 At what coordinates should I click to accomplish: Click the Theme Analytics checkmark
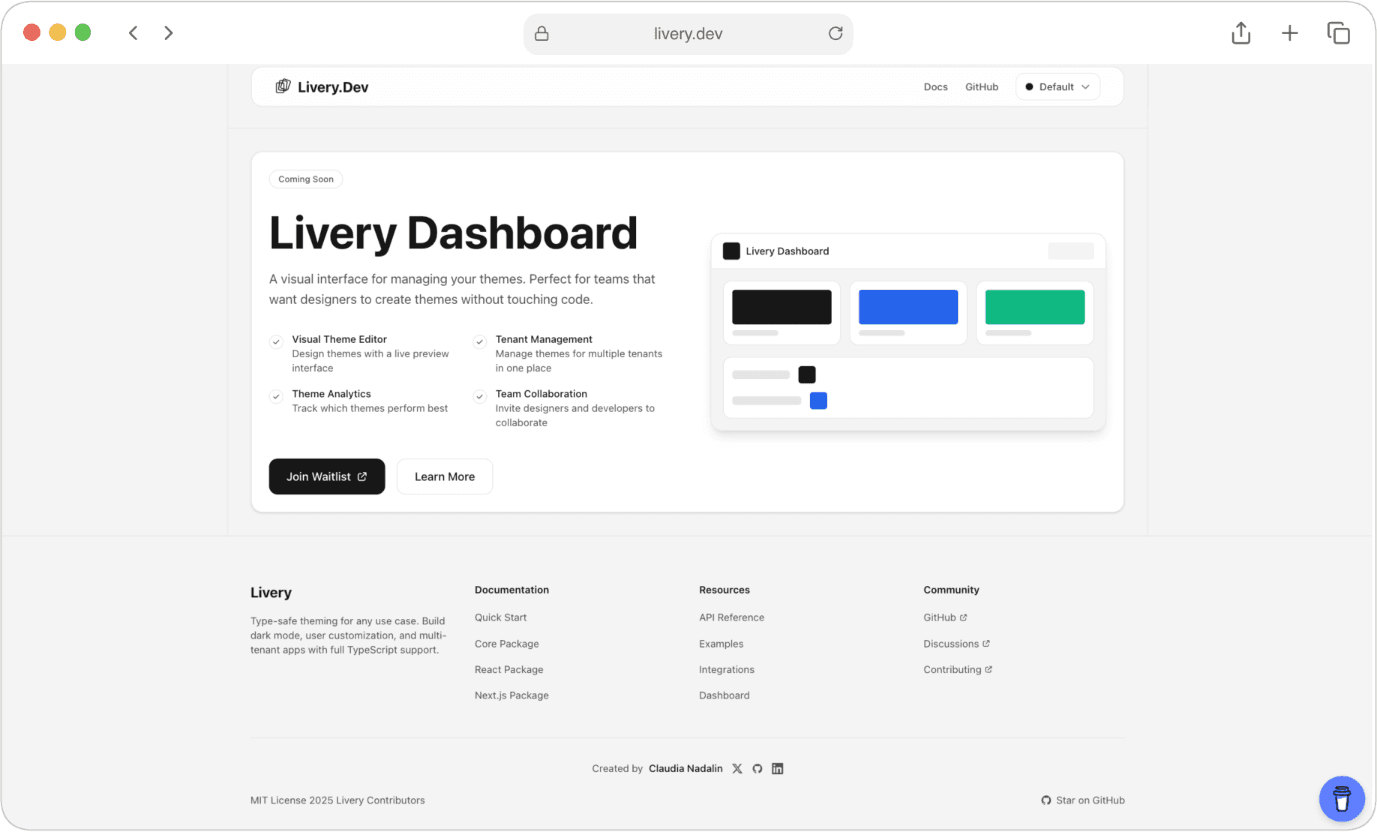pos(277,395)
